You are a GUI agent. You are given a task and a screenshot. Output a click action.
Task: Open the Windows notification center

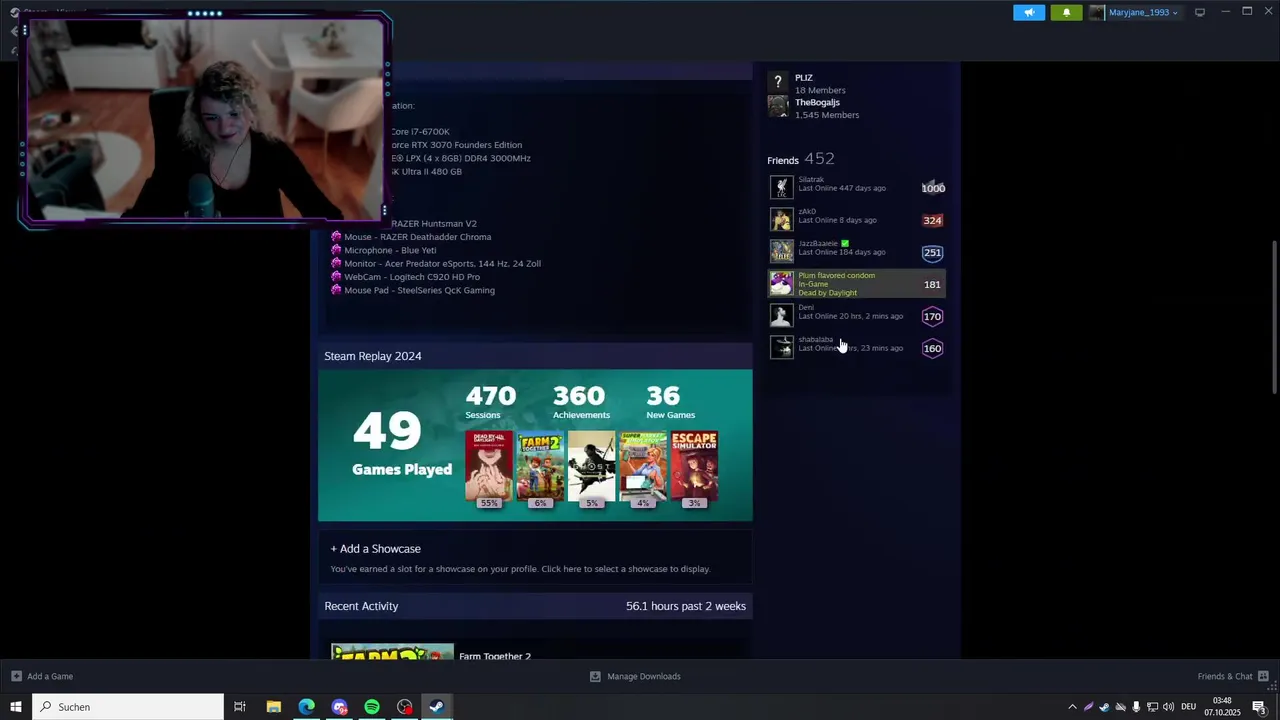1259,707
